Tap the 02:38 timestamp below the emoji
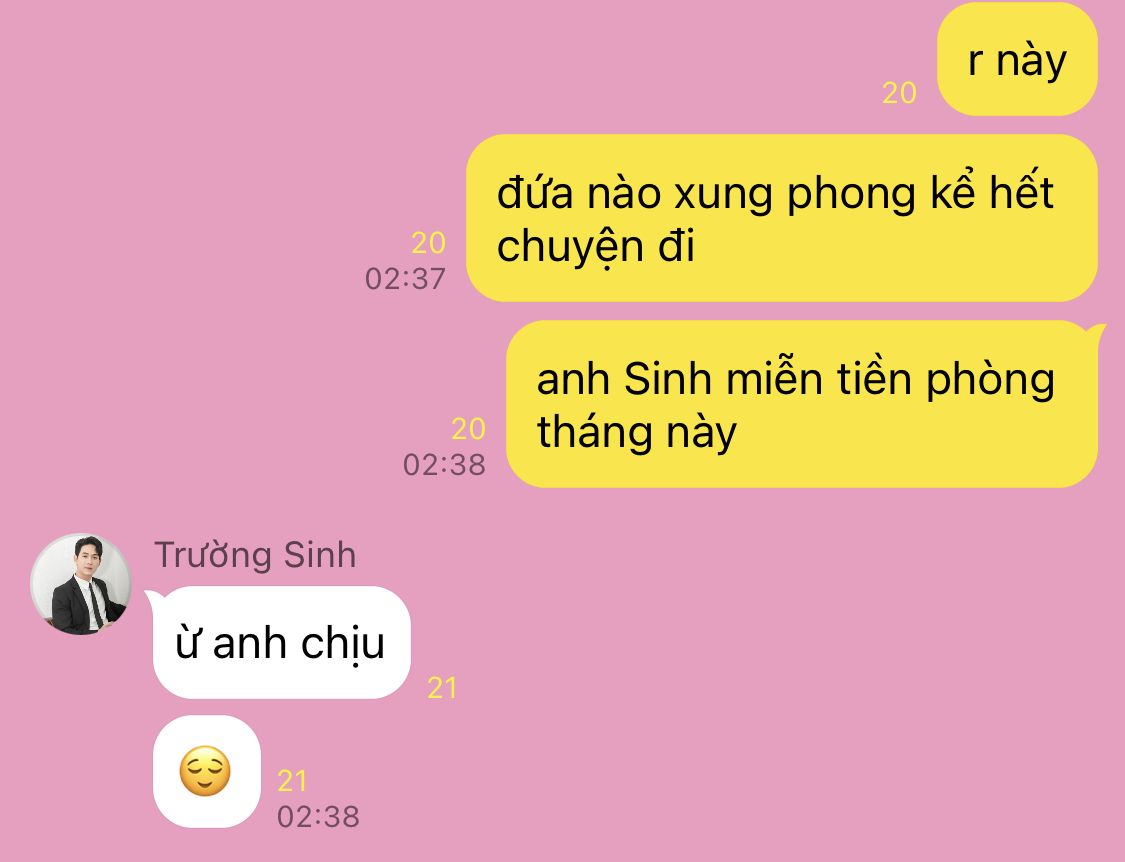1125x862 pixels. [x=319, y=816]
